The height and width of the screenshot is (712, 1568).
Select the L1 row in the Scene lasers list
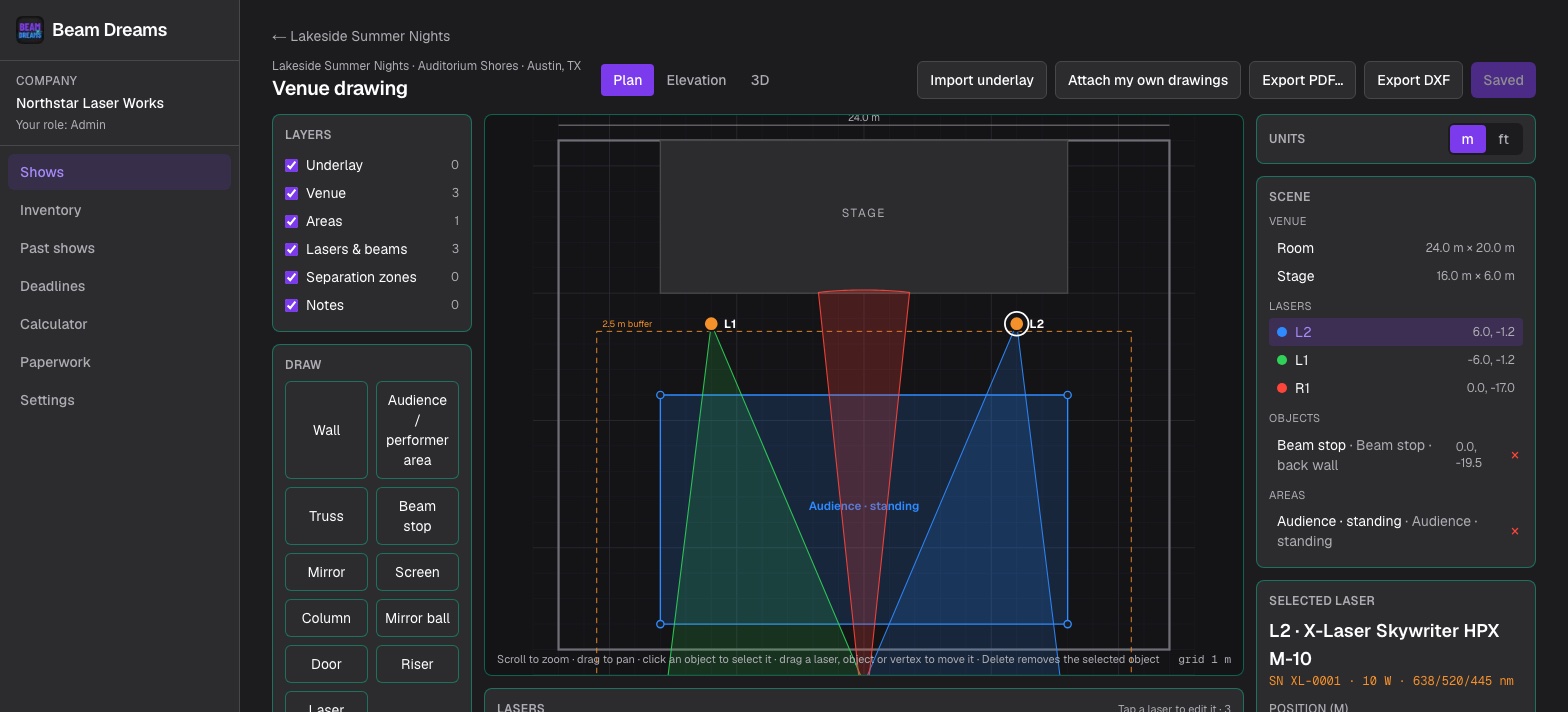pos(1395,360)
